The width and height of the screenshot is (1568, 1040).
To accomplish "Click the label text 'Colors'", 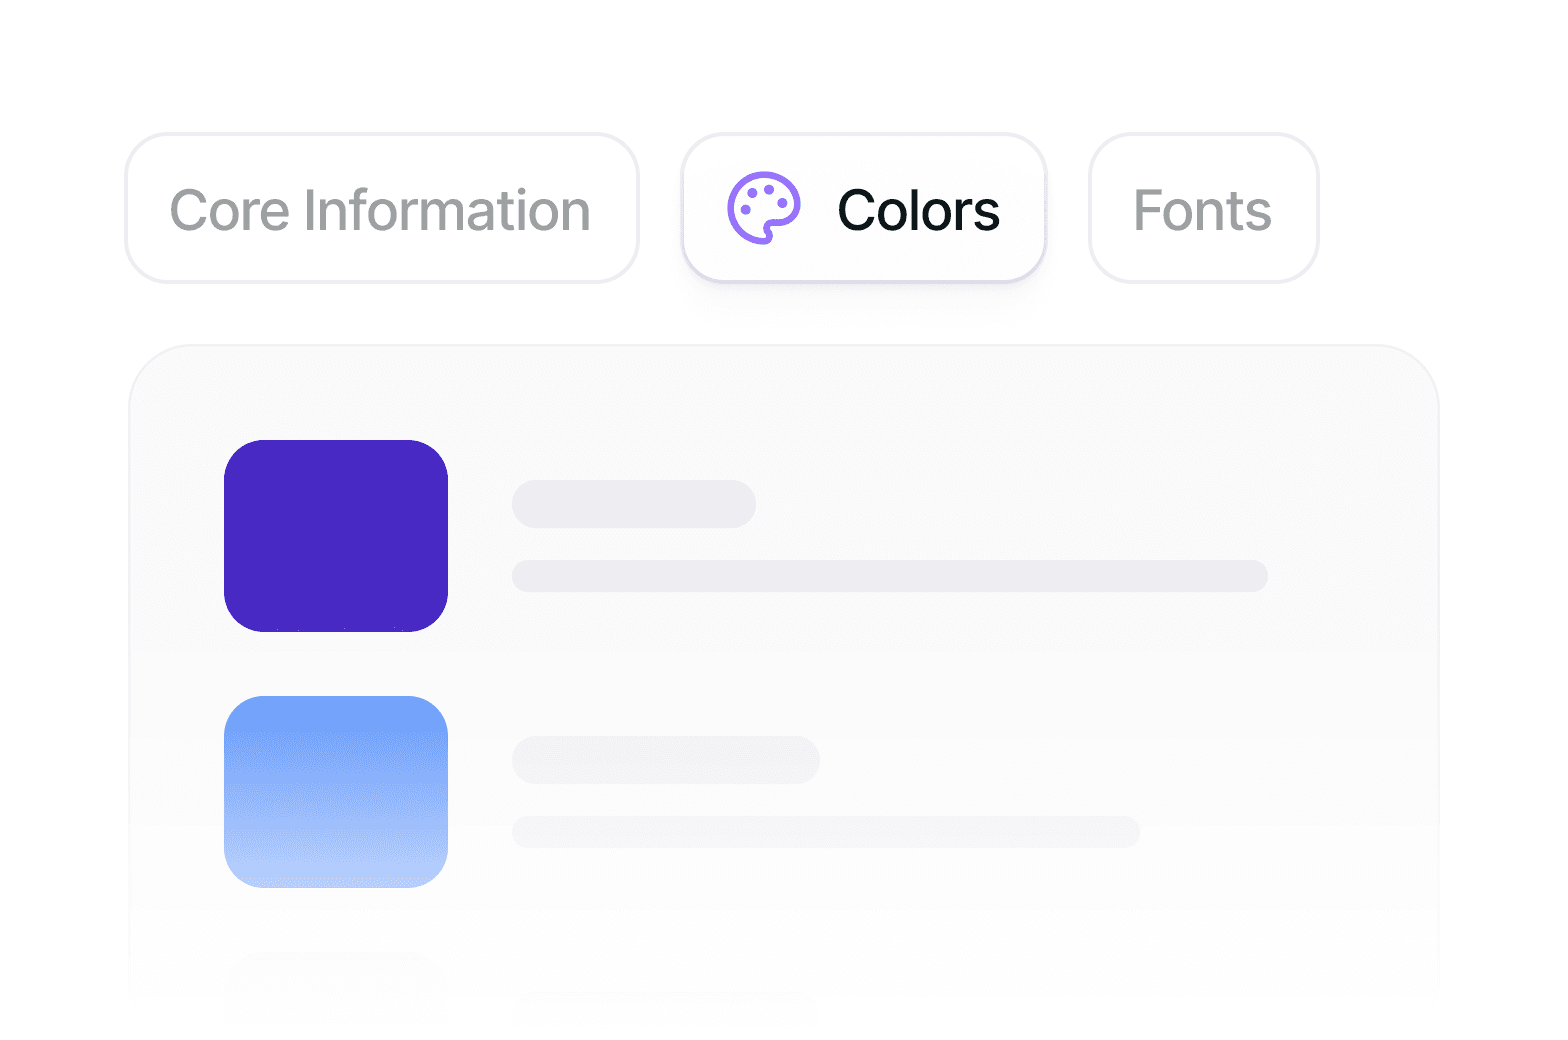I will [917, 208].
